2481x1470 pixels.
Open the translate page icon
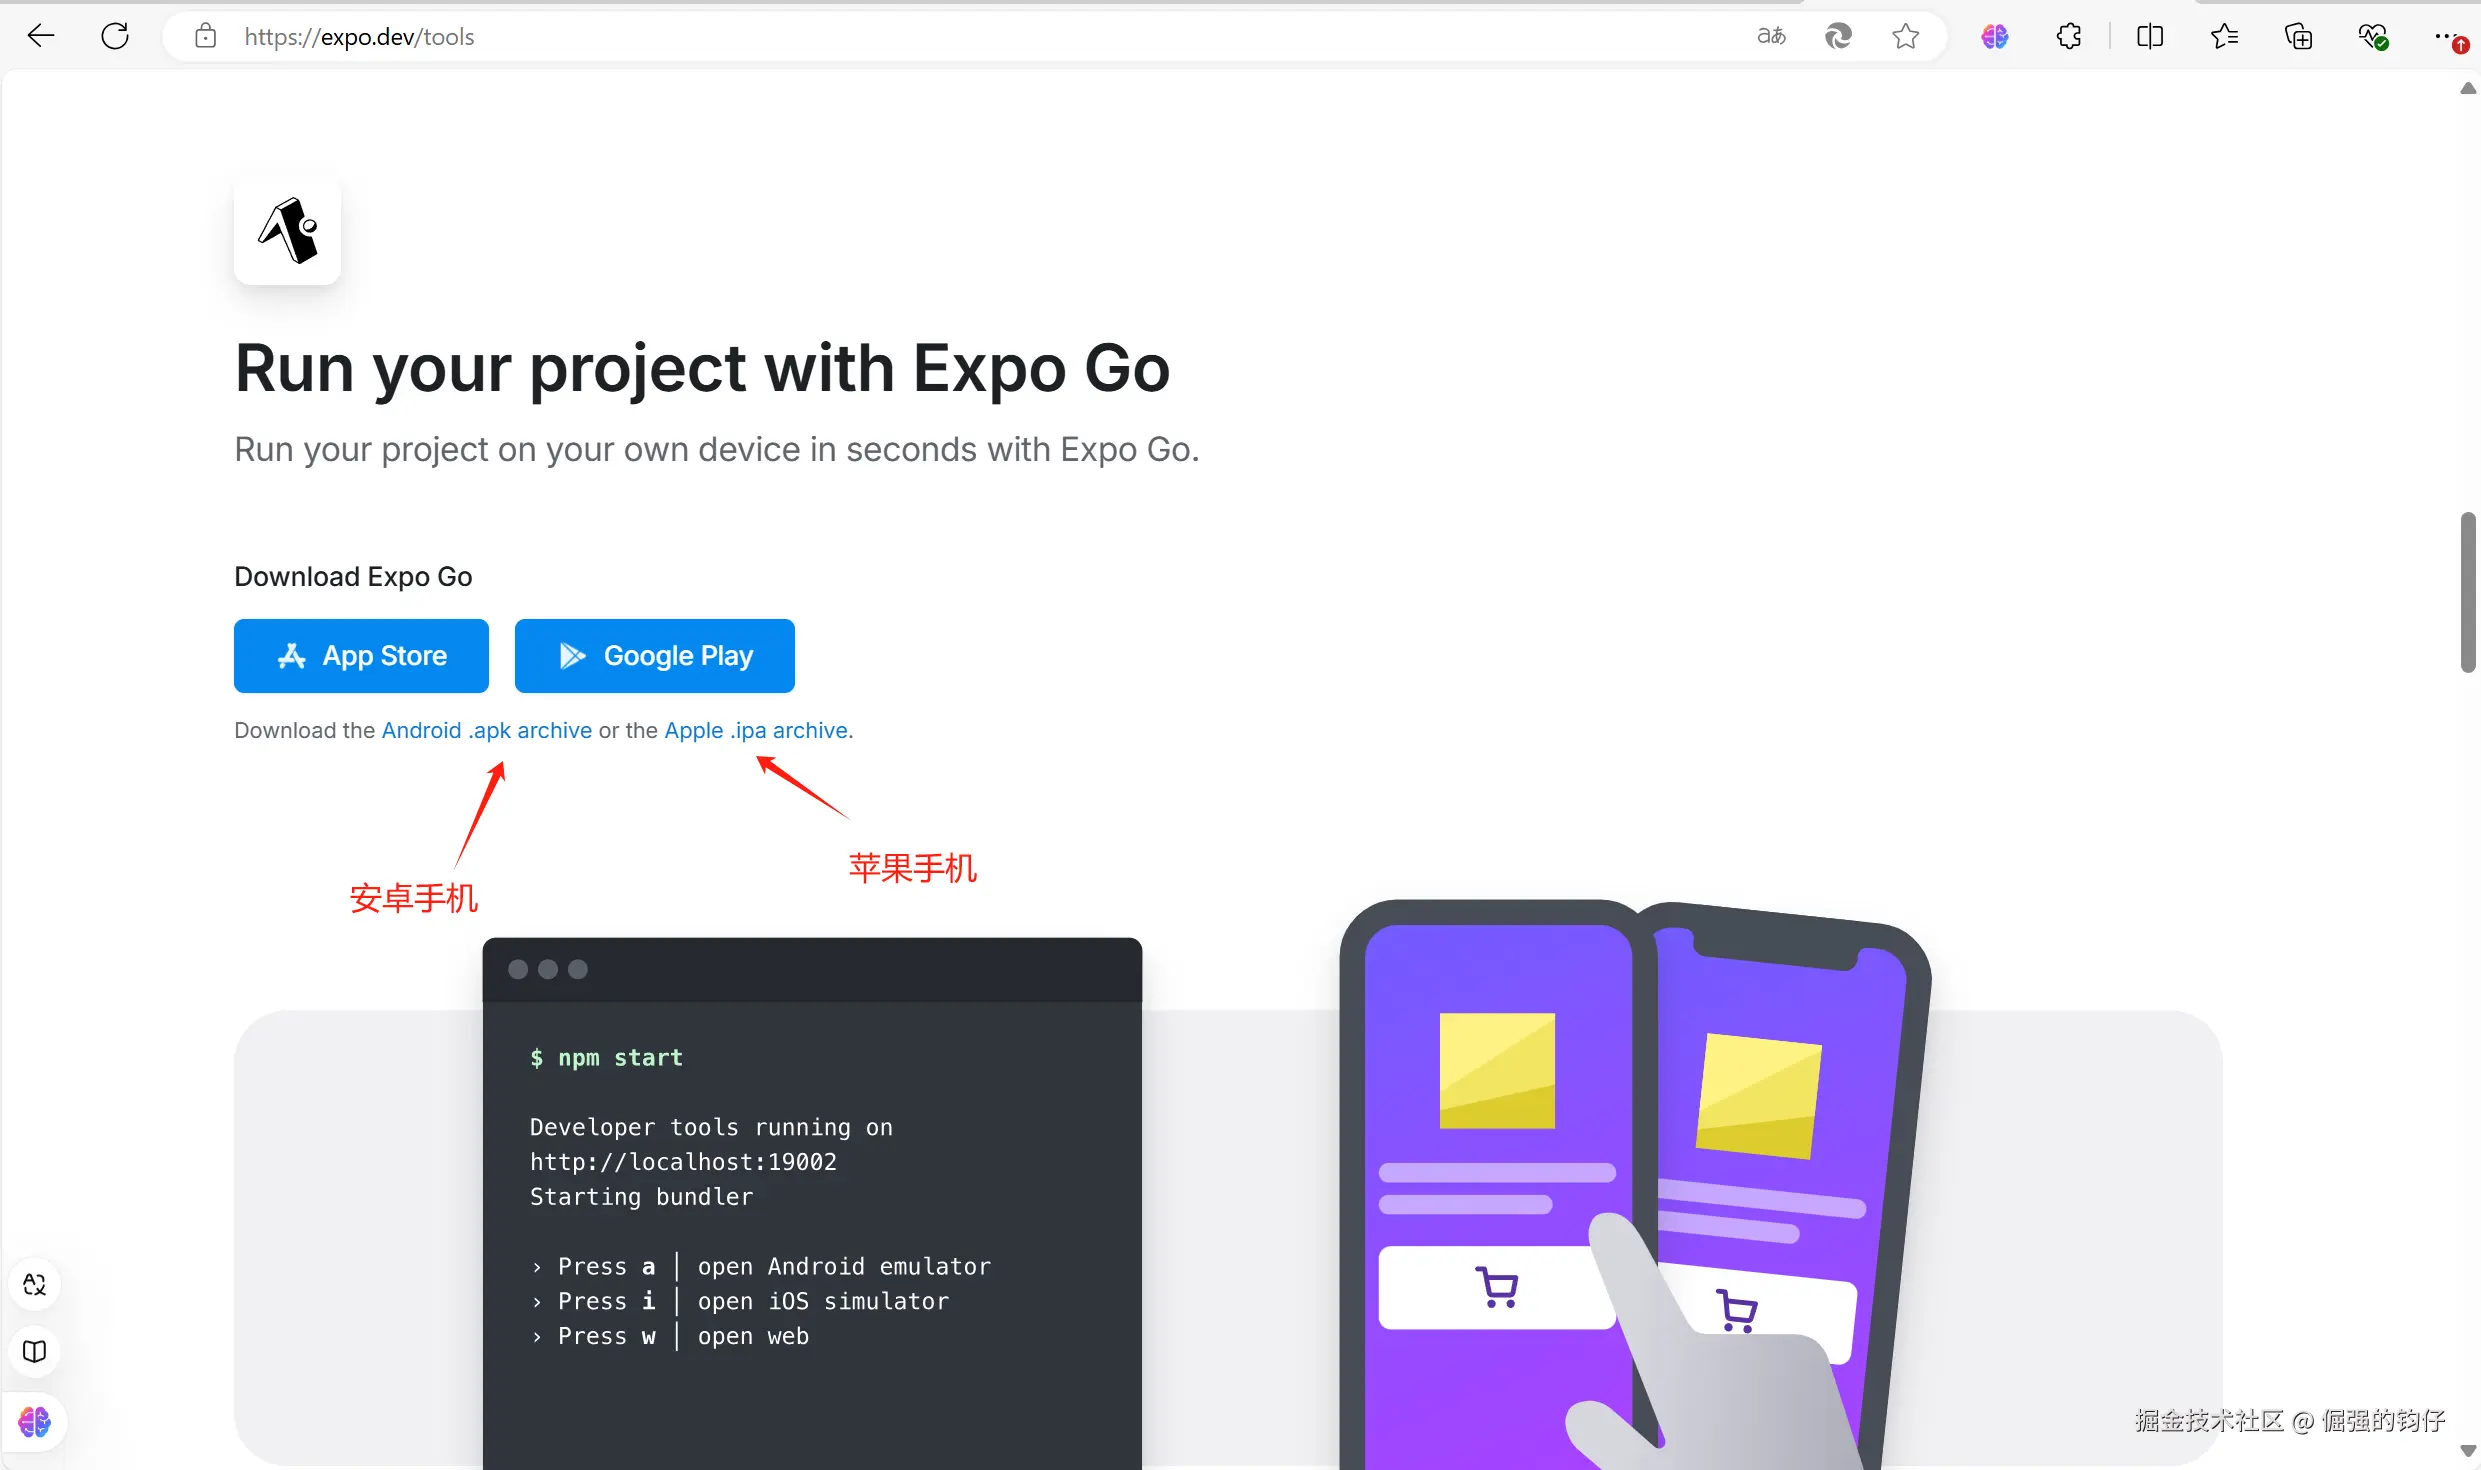(x=1771, y=37)
